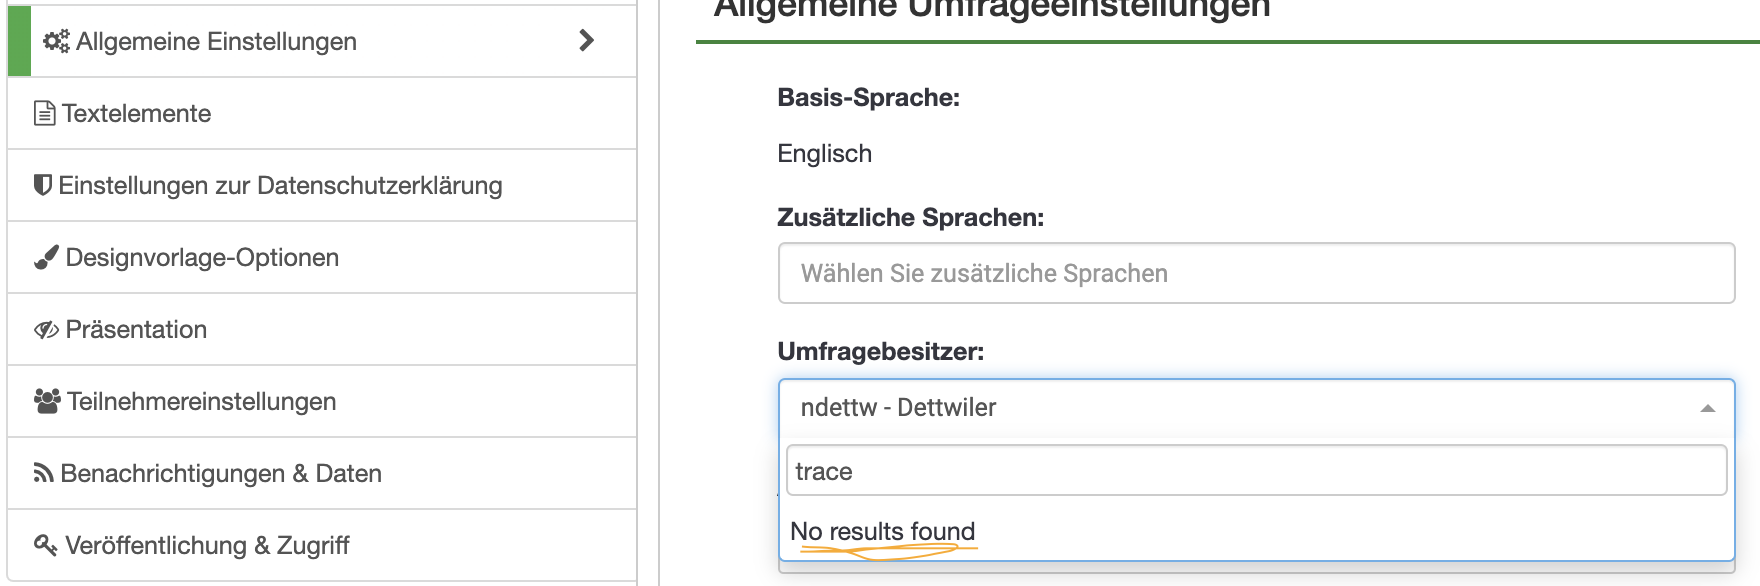
Task: Click the chevron arrow on Allgemeine Einstellungen
Action: coord(587,41)
